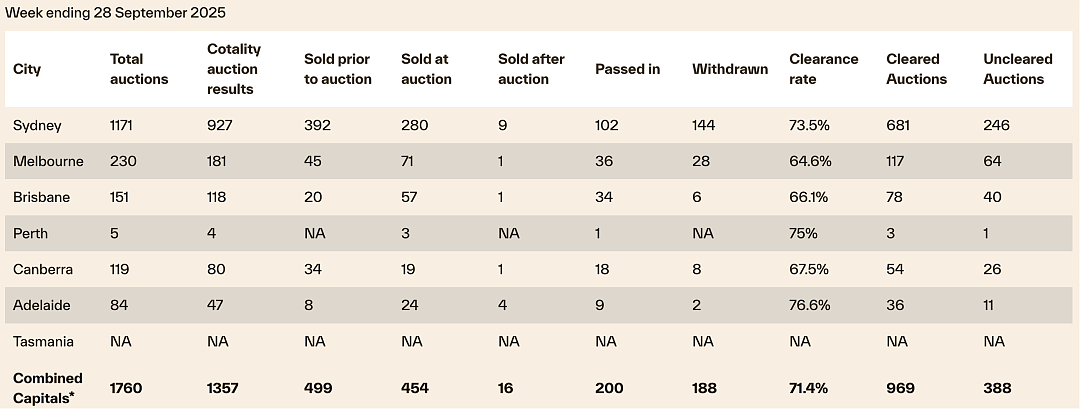Click the Passed in column header
Screen dimensions: 1080x409
tap(627, 70)
